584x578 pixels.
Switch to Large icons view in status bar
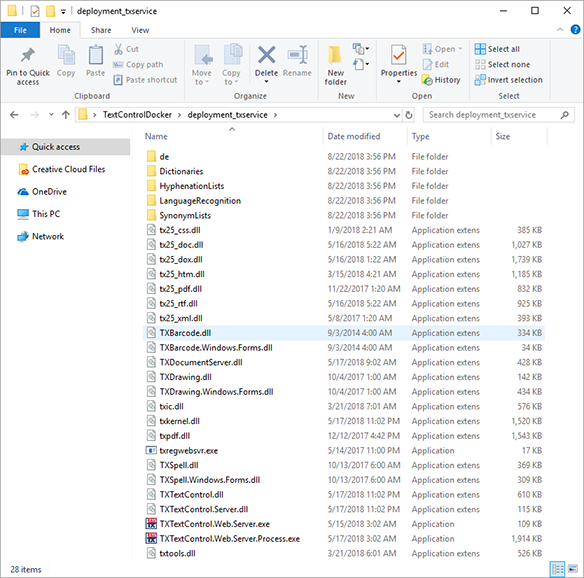572,569
